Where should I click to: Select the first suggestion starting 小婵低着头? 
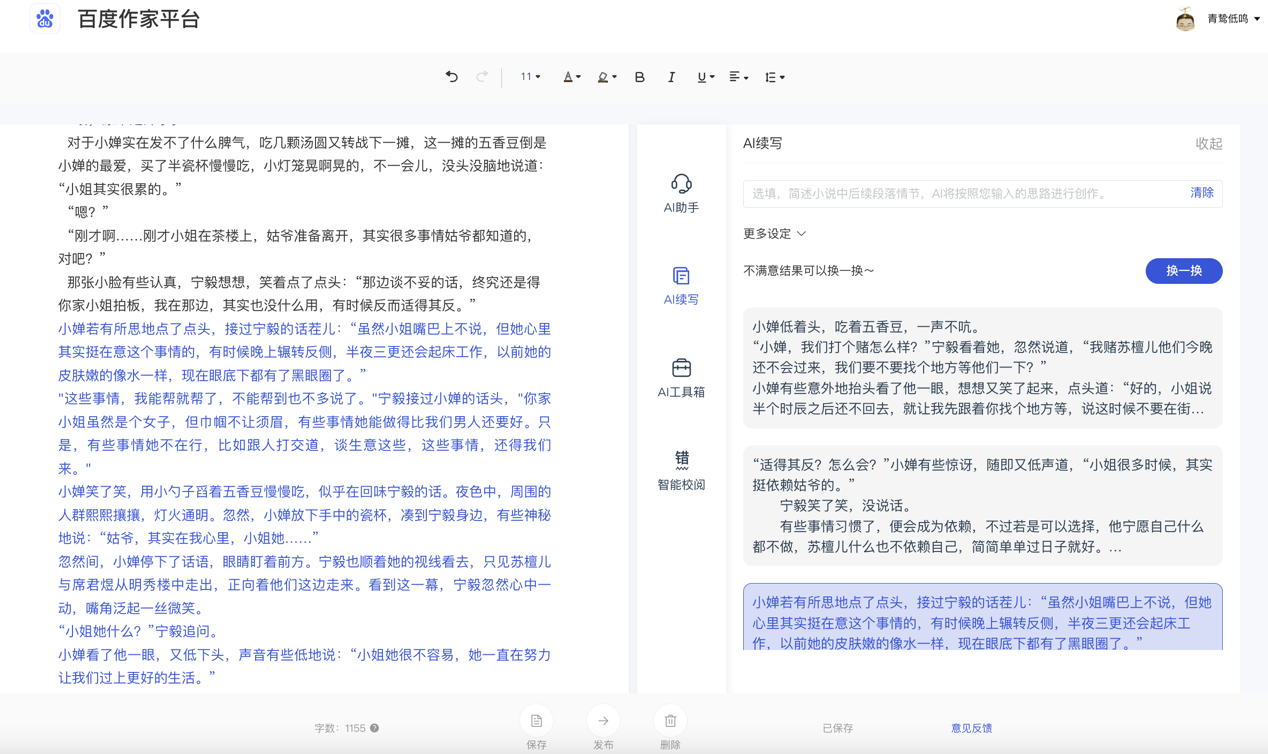[983, 367]
